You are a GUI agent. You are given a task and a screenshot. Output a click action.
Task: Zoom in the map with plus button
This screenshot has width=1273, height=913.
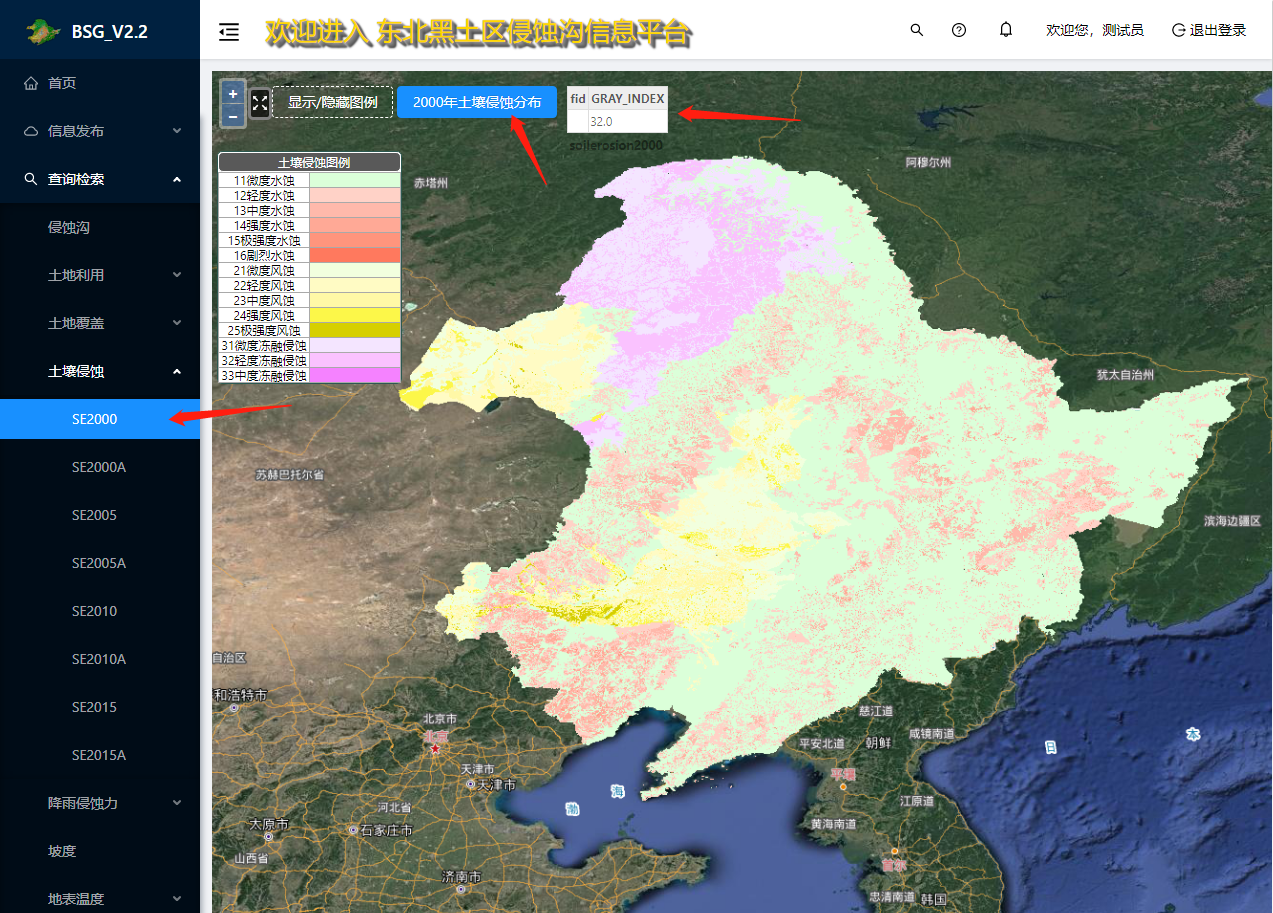tap(233, 93)
